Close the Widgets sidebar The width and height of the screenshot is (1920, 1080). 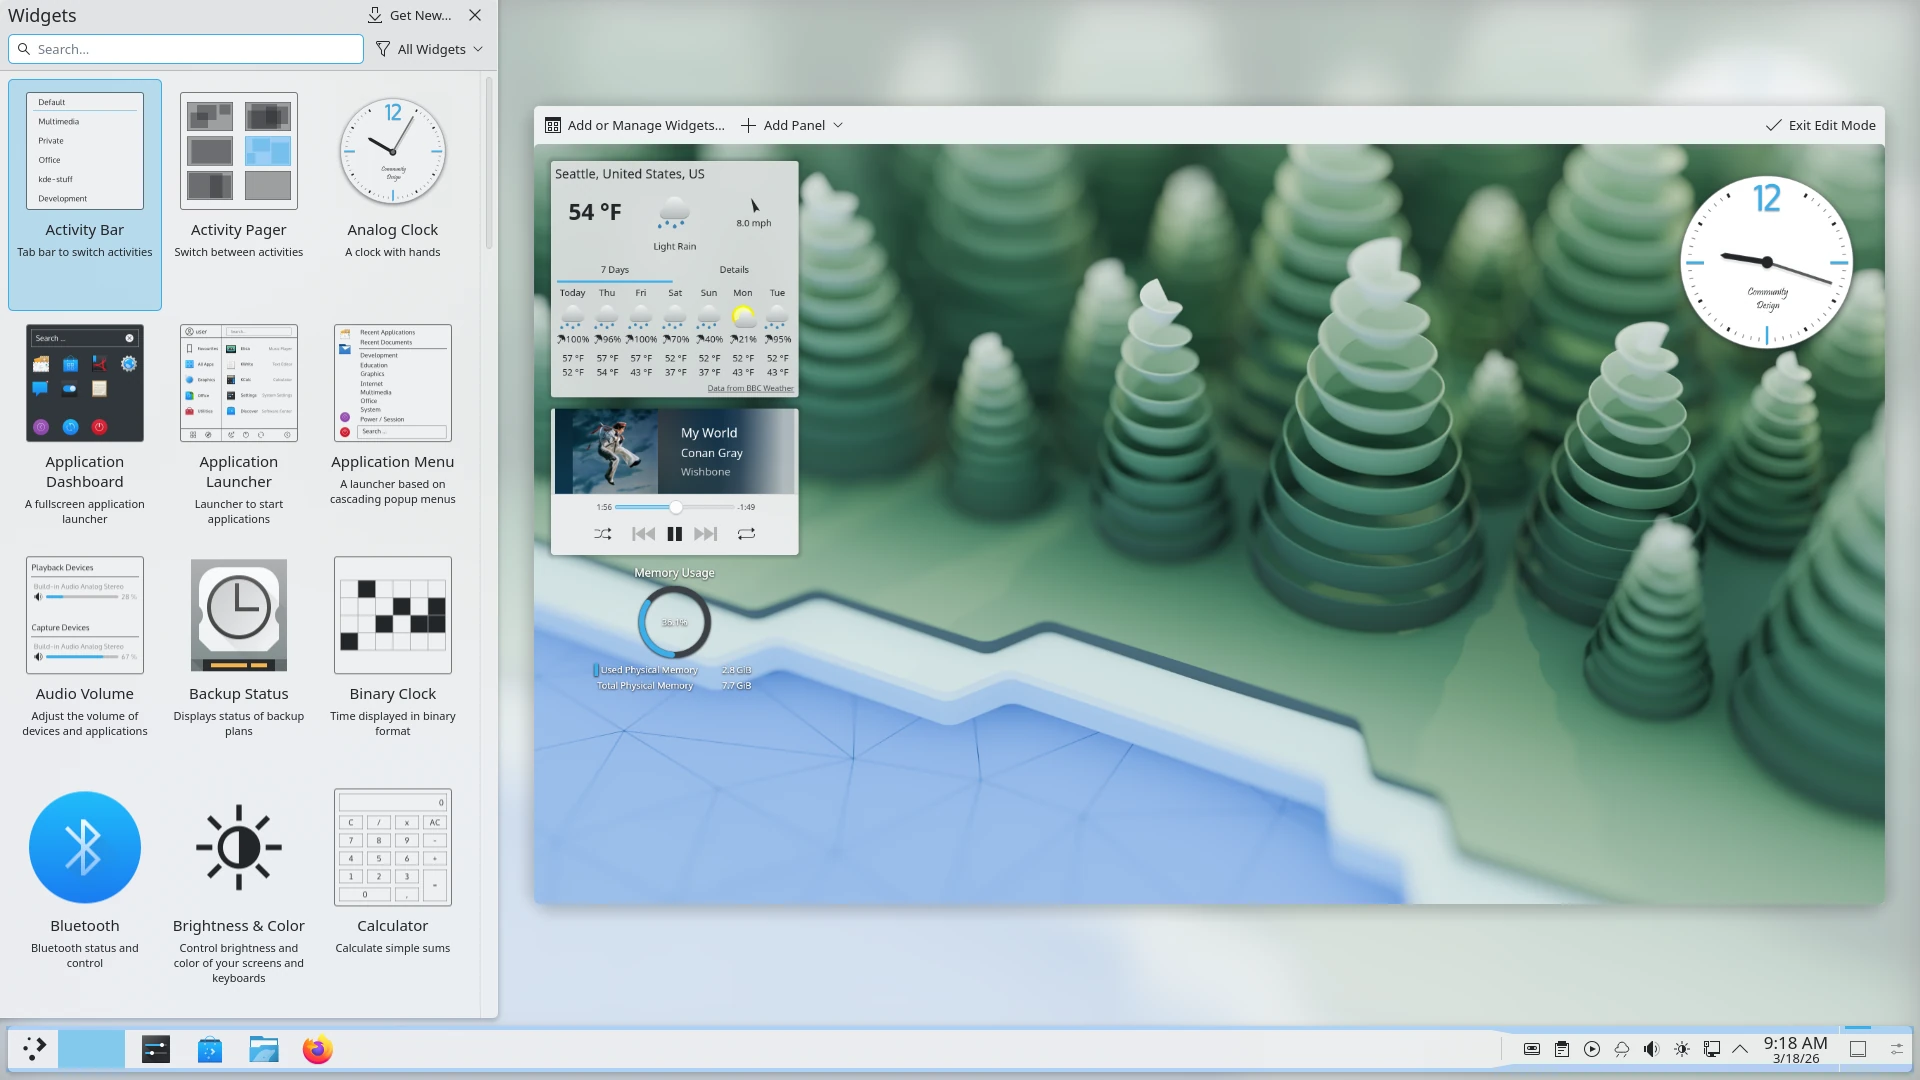coord(476,15)
